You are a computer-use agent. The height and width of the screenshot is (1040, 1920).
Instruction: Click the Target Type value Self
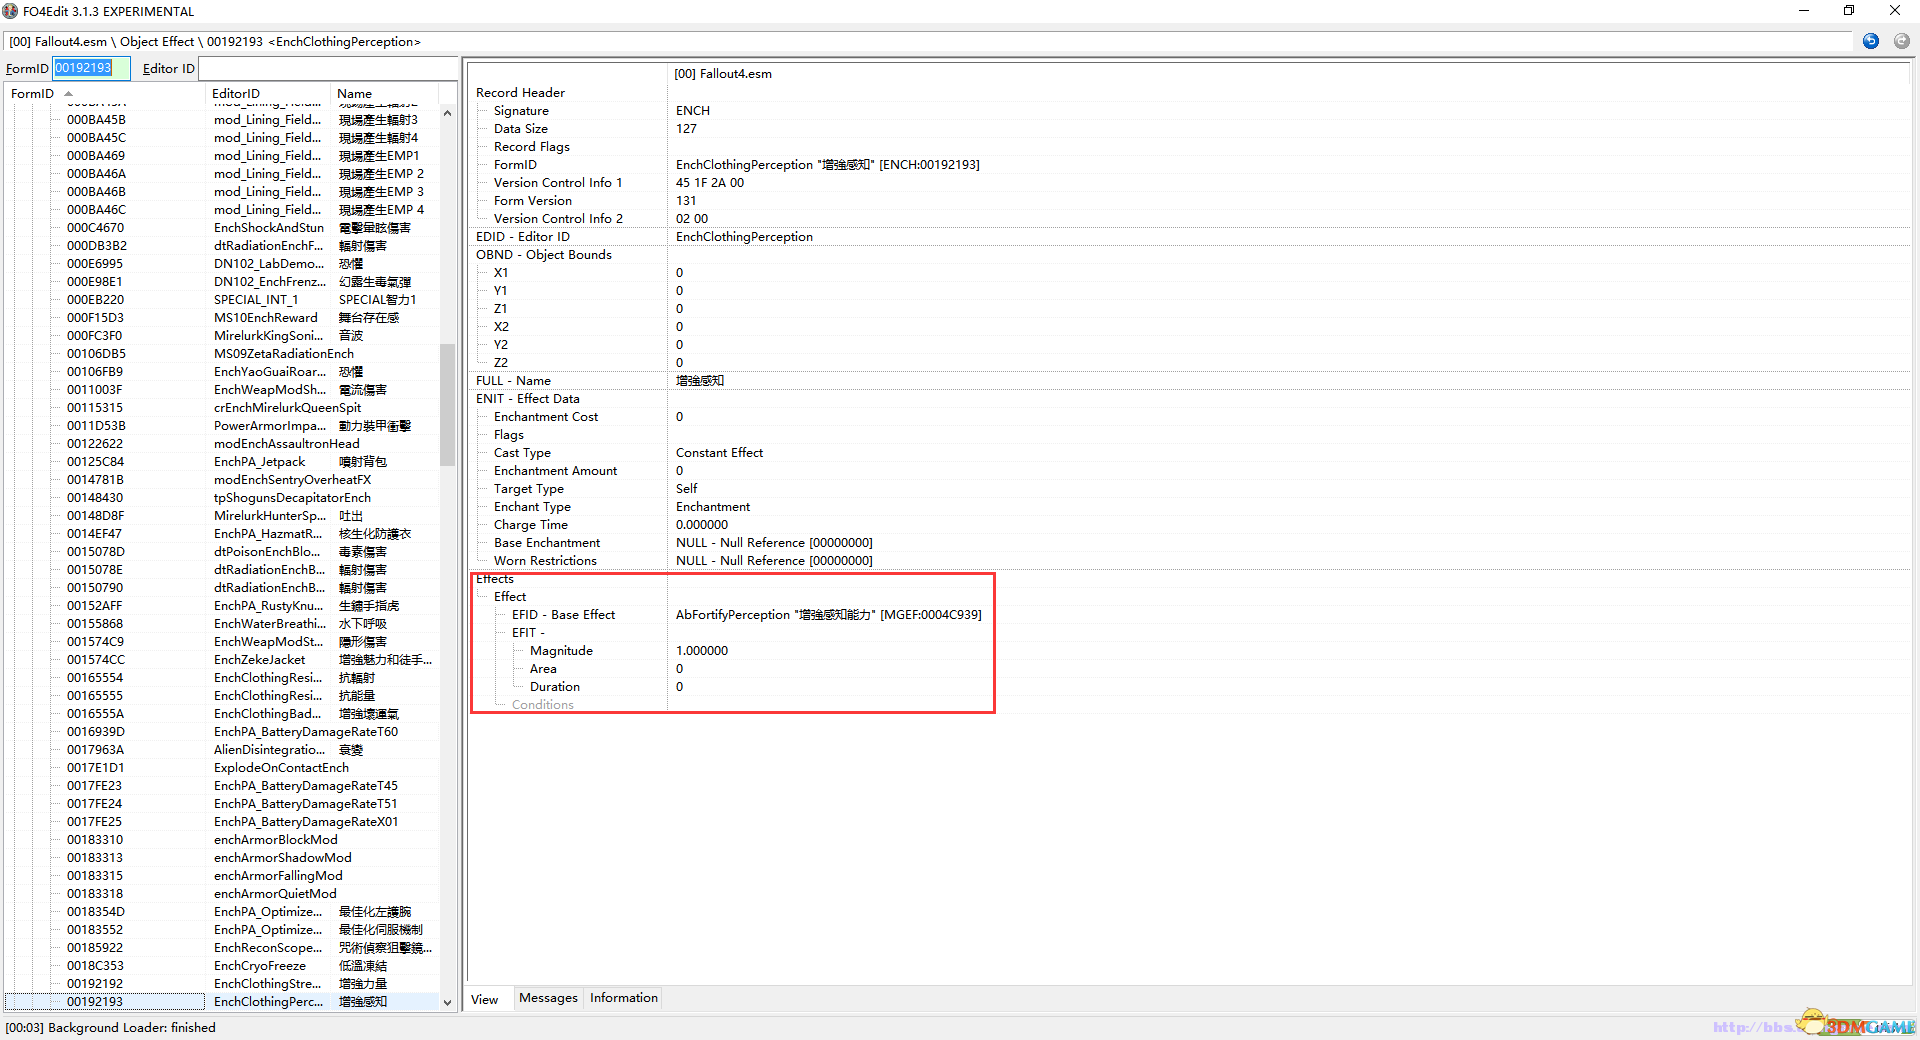686,489
